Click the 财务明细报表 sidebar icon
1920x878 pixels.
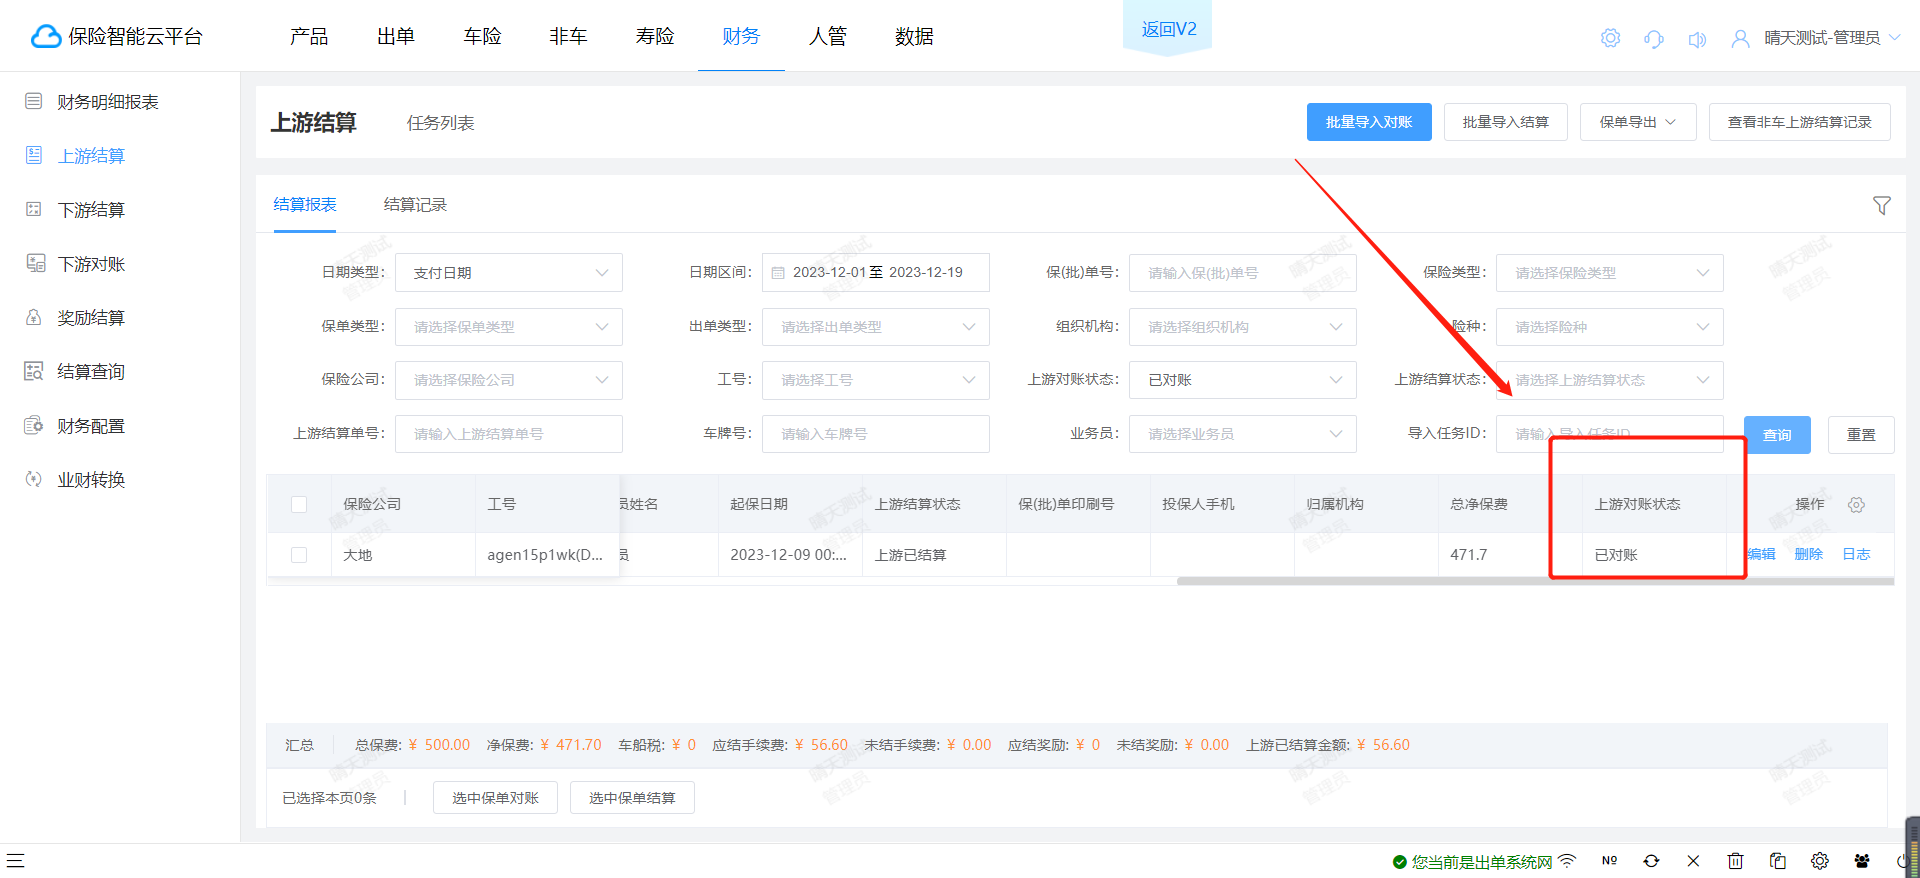click(33, 101)
